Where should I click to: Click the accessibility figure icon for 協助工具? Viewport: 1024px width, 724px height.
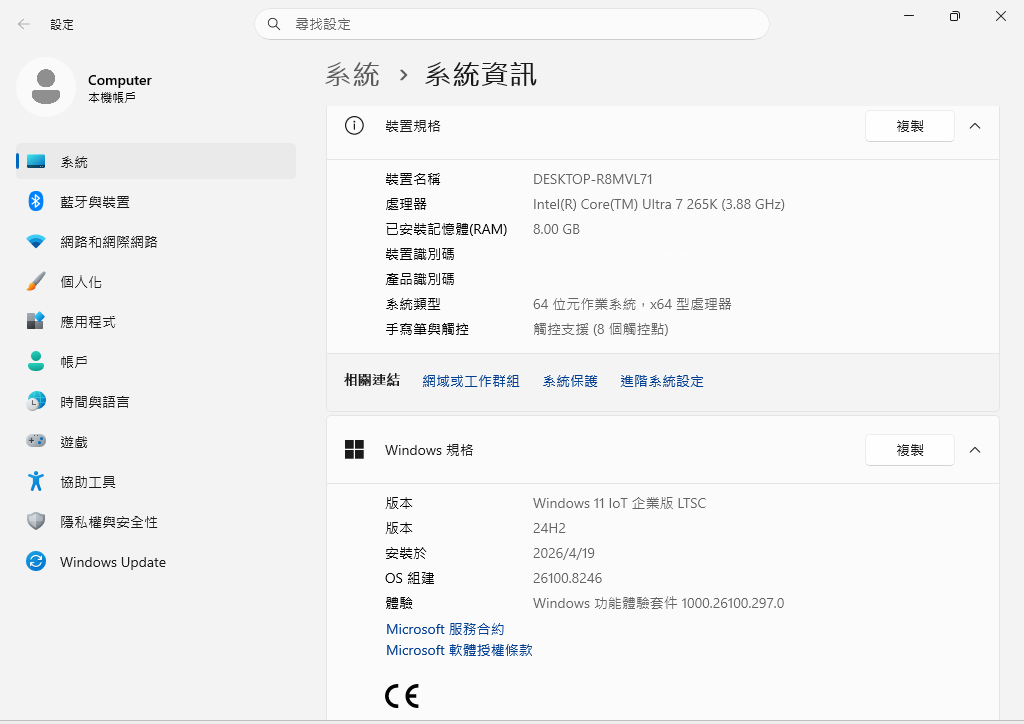pos(36,481)
